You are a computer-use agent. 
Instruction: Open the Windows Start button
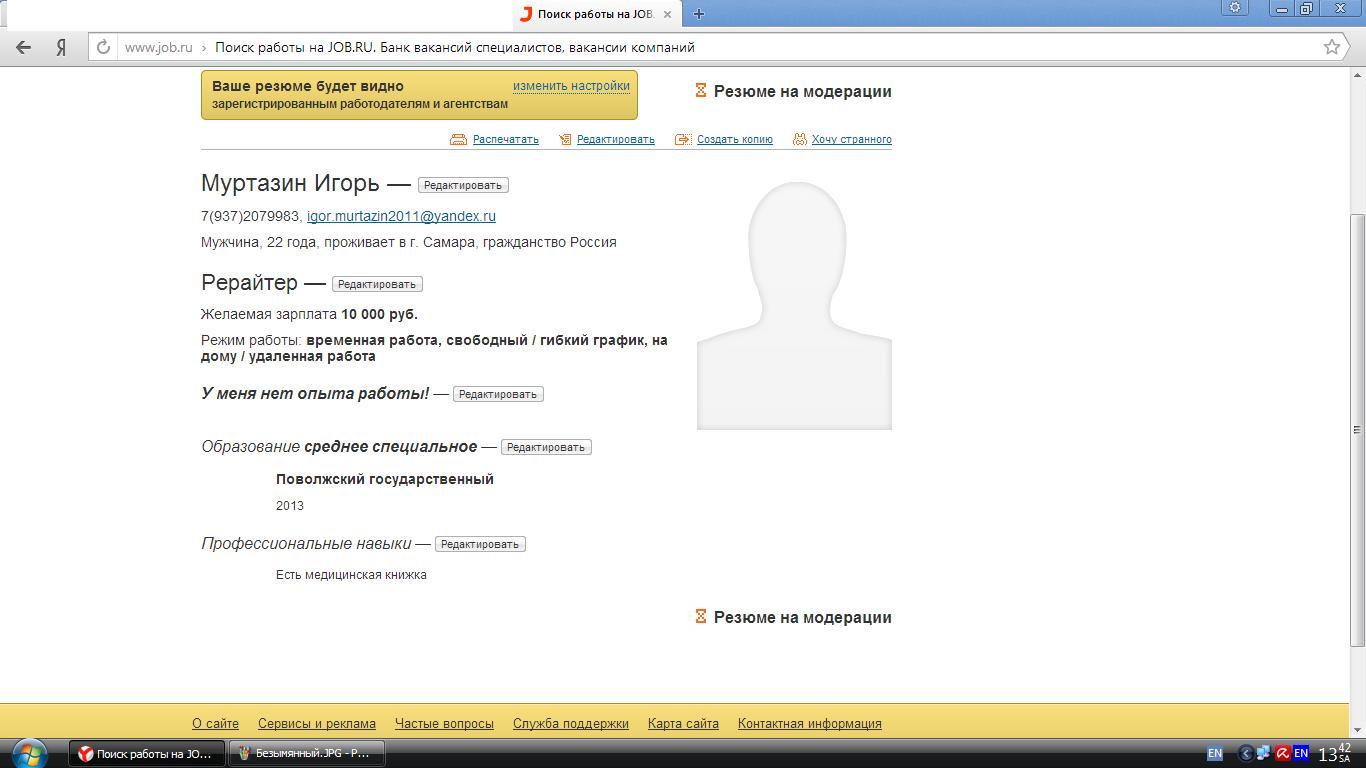(29, 753)
